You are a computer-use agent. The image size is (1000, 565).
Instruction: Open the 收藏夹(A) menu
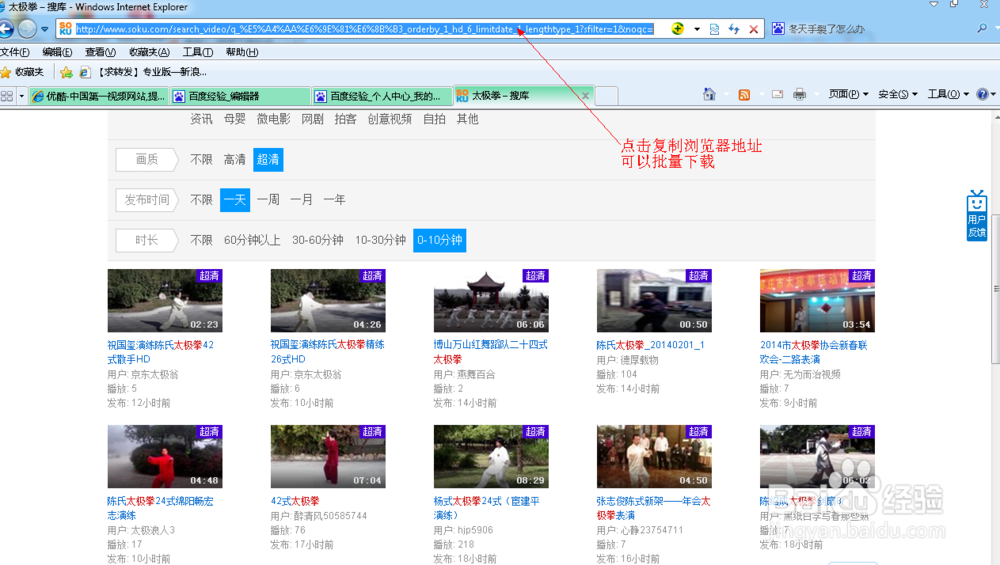[x=149, y=52]
